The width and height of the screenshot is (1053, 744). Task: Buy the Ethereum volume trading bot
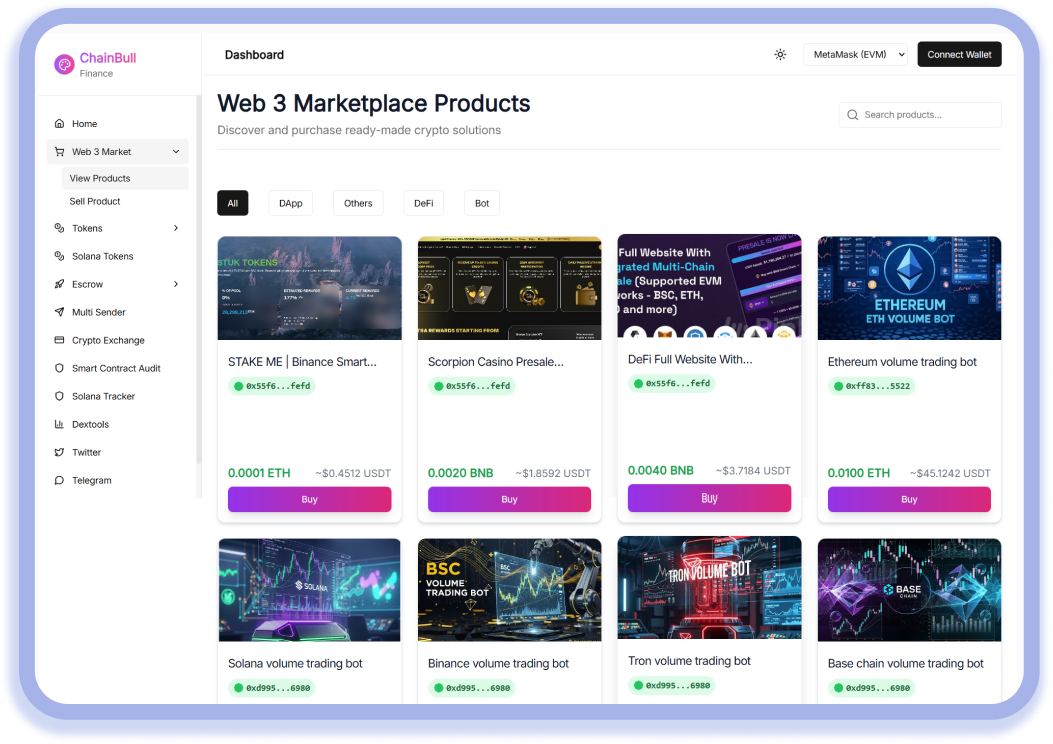click(x=908, y=499)
